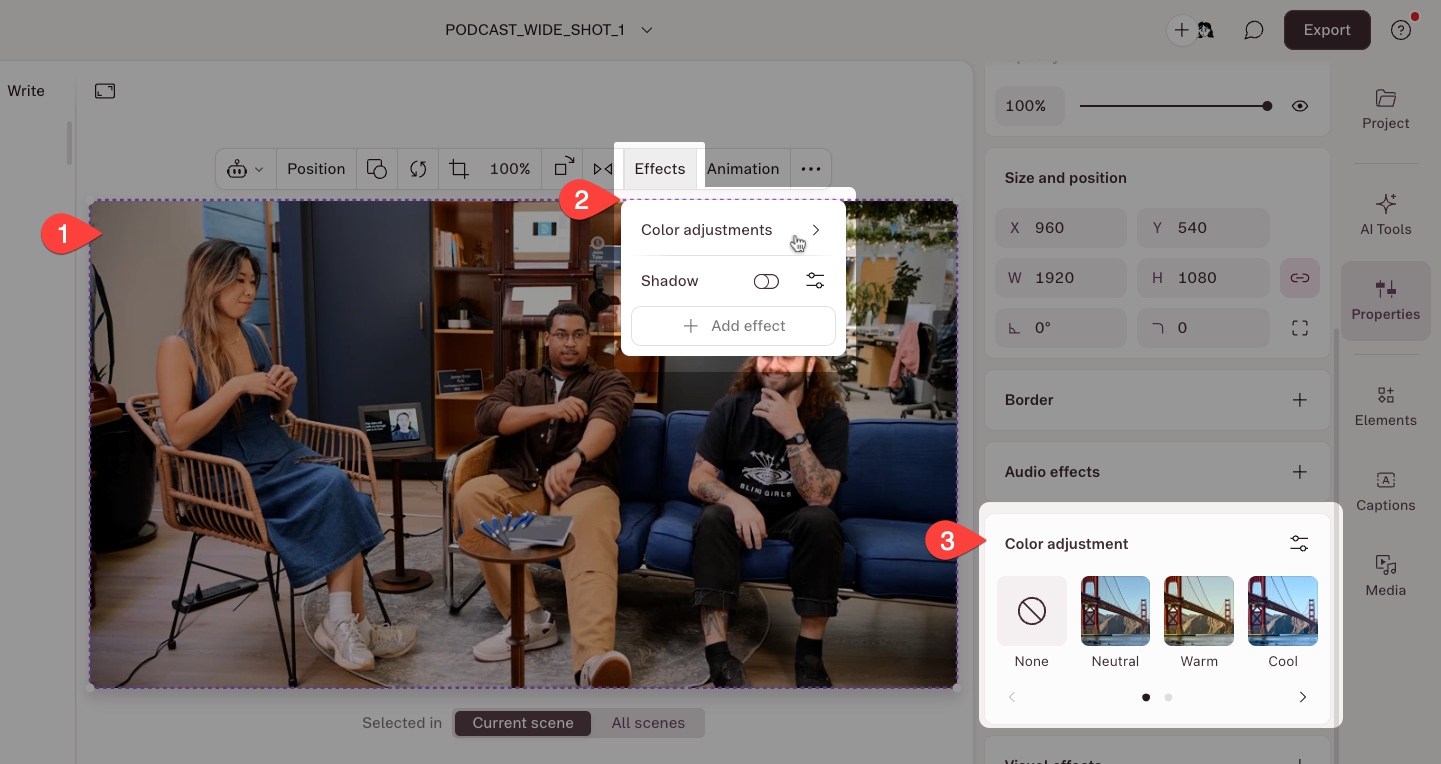This screenshot has height=764, width=1441.
Task: Click the Export button
Action: coord(1327,30)
